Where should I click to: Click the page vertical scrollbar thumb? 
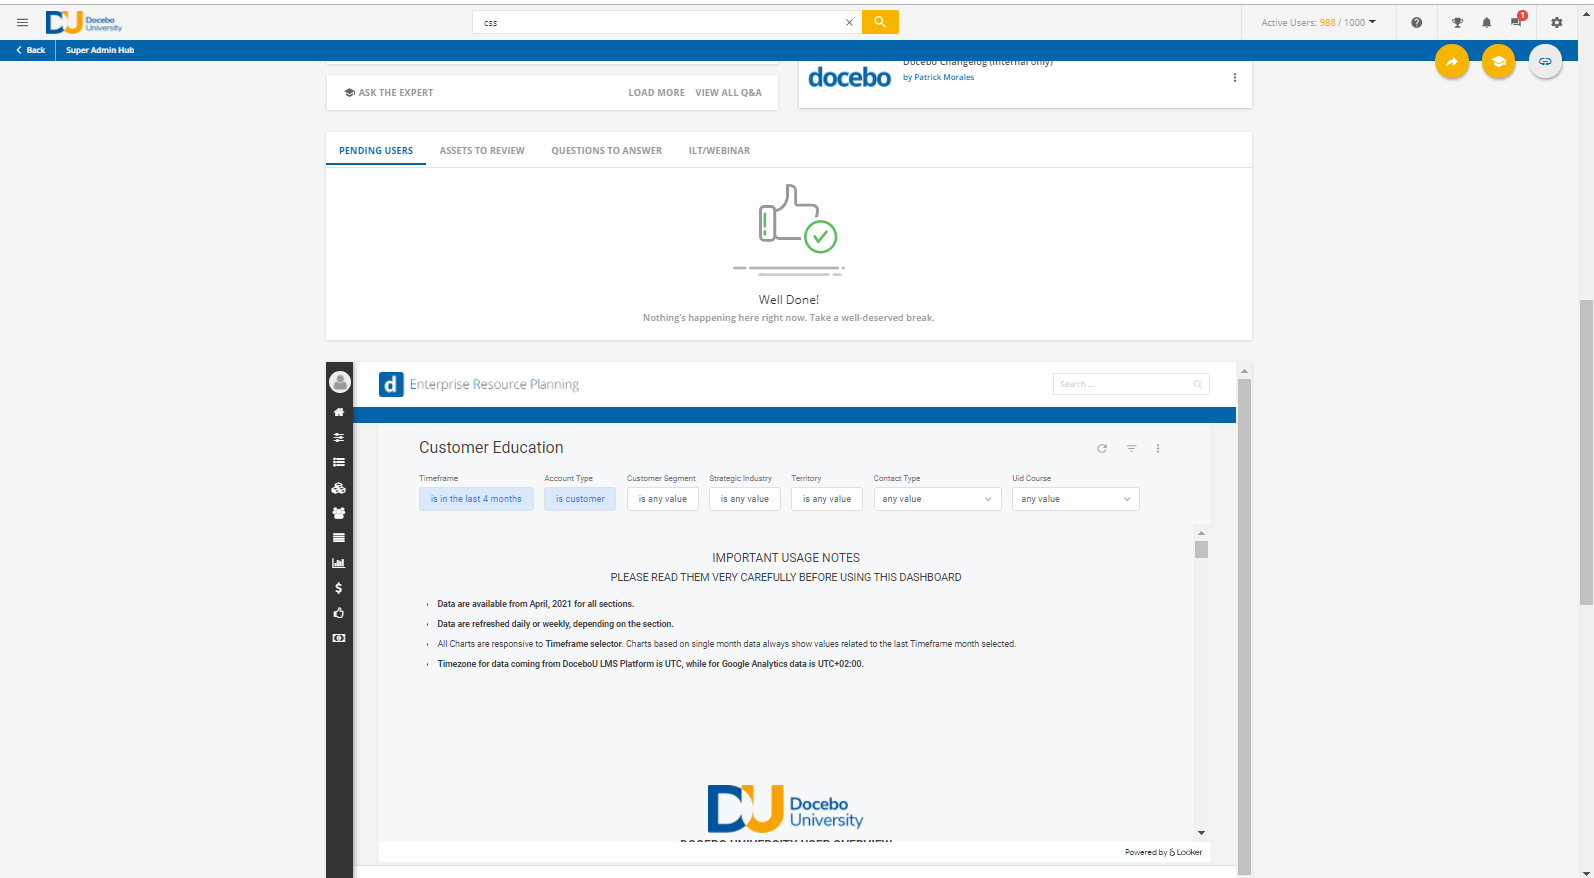(x=1586, y=452)
